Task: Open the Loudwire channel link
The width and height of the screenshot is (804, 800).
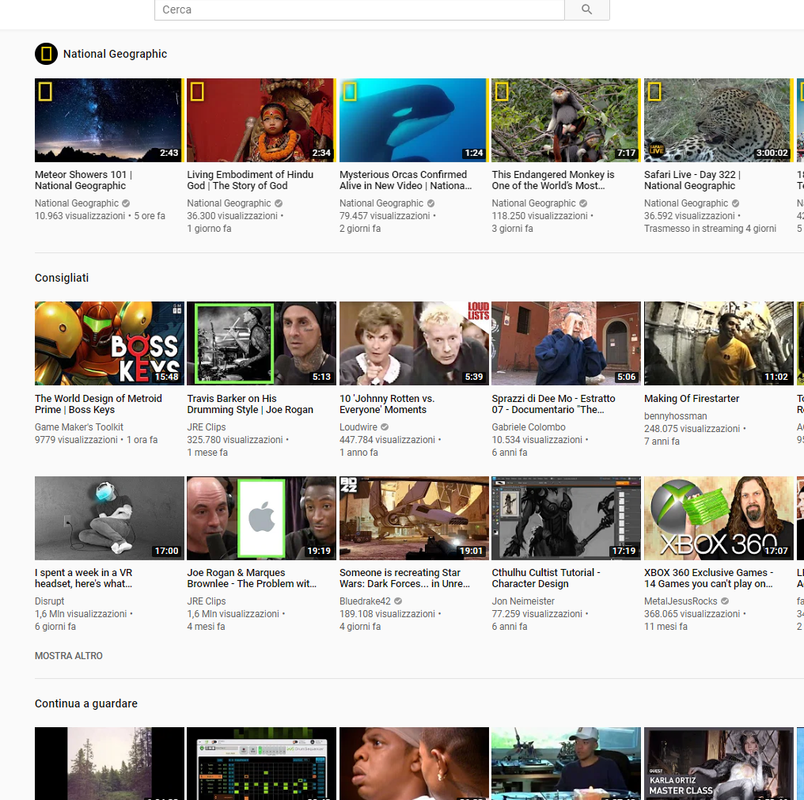Action: point(358,427)
